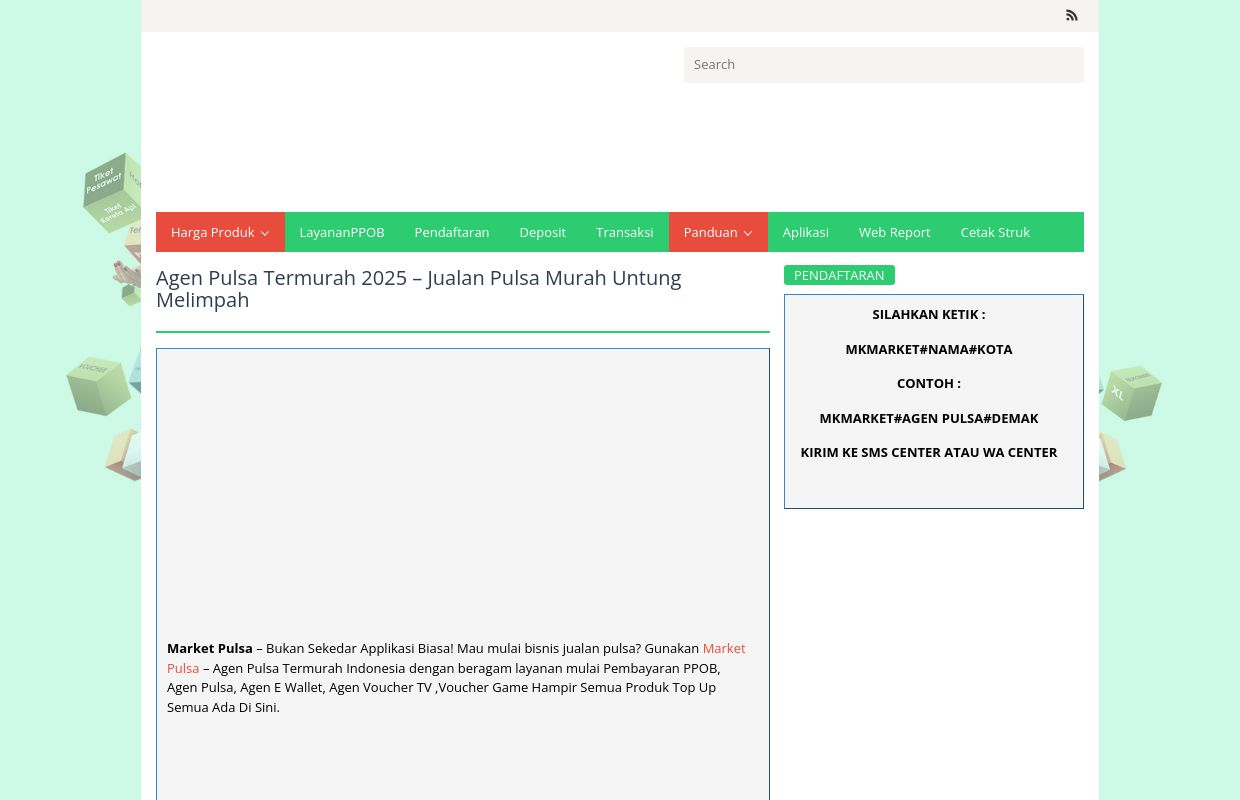
Task: Open the Panduan menu
Action: [718, 232]
